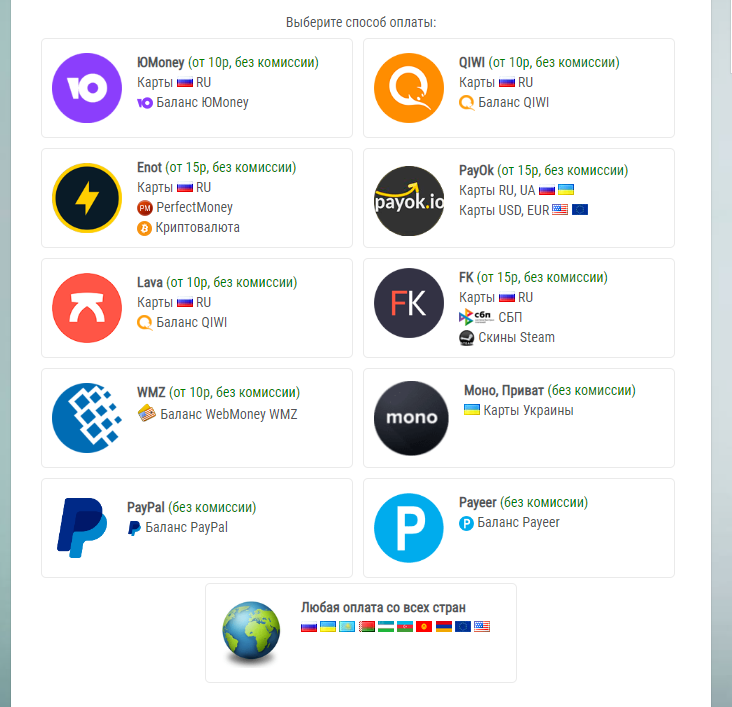732x707 pixels.
Task: Choose ЮMoney payment method title
Action: point(228,62)
